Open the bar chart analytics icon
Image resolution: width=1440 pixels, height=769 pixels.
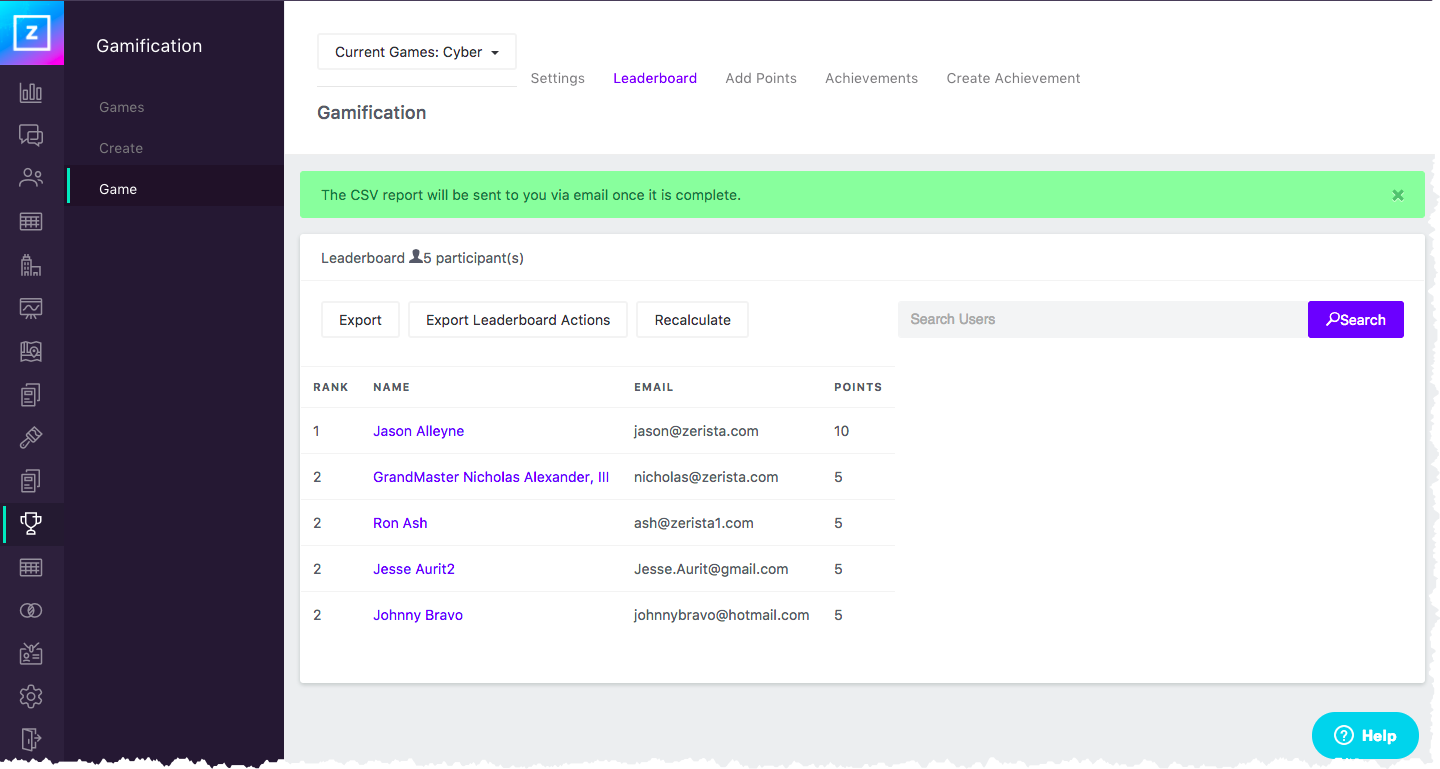tap(31, 93)
